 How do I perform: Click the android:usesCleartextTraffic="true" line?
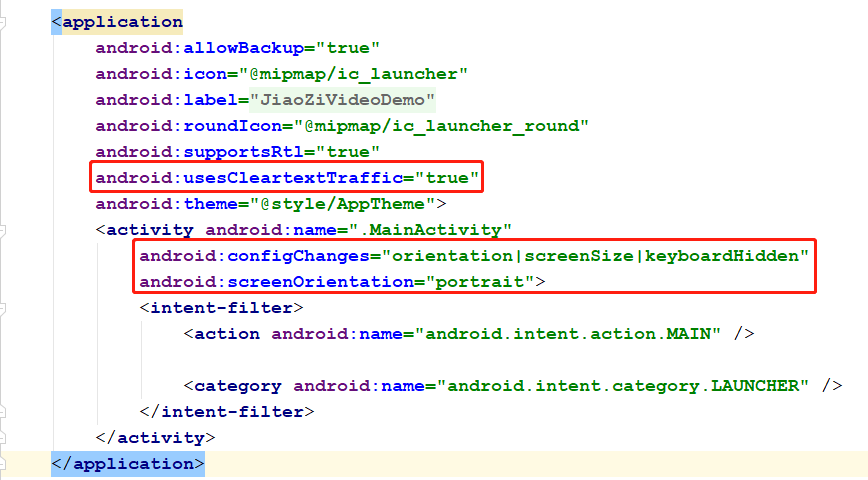coord(287,178)
